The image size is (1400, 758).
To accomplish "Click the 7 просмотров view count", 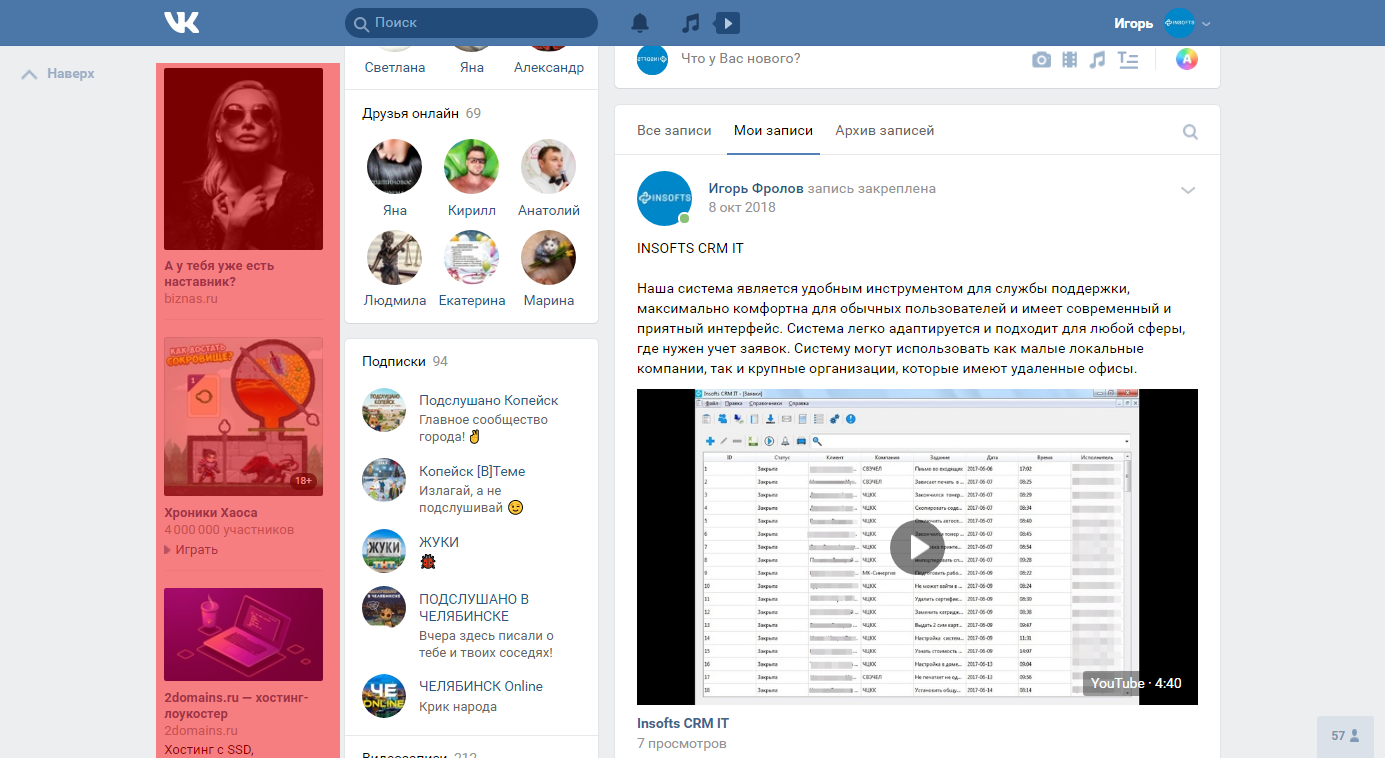I will pyautogui.click(x=681, y=743).
